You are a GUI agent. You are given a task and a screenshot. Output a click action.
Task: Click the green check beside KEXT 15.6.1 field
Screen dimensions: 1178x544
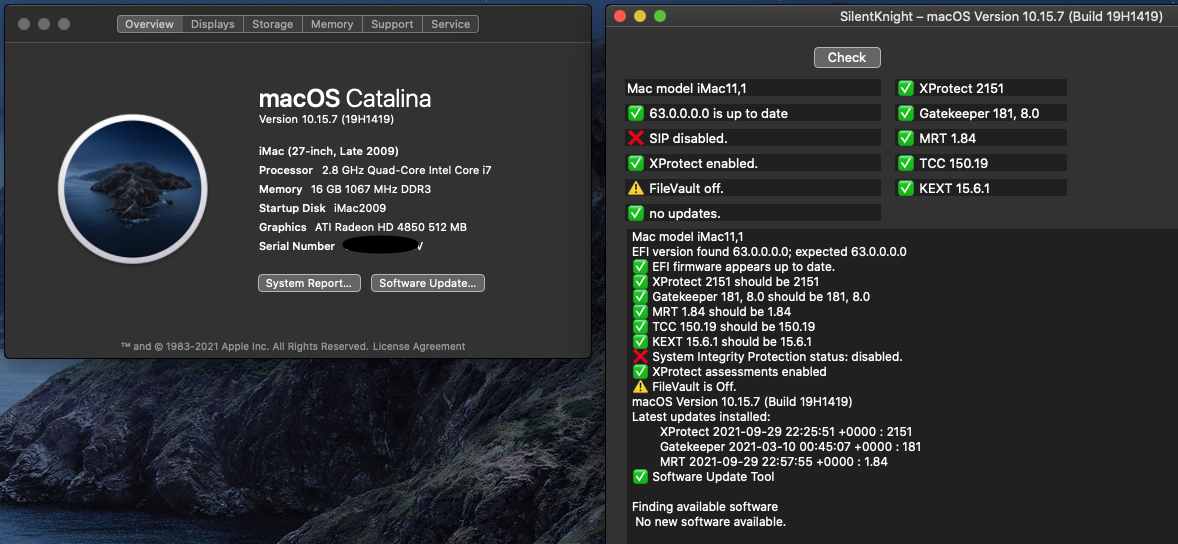coord(905,188)
